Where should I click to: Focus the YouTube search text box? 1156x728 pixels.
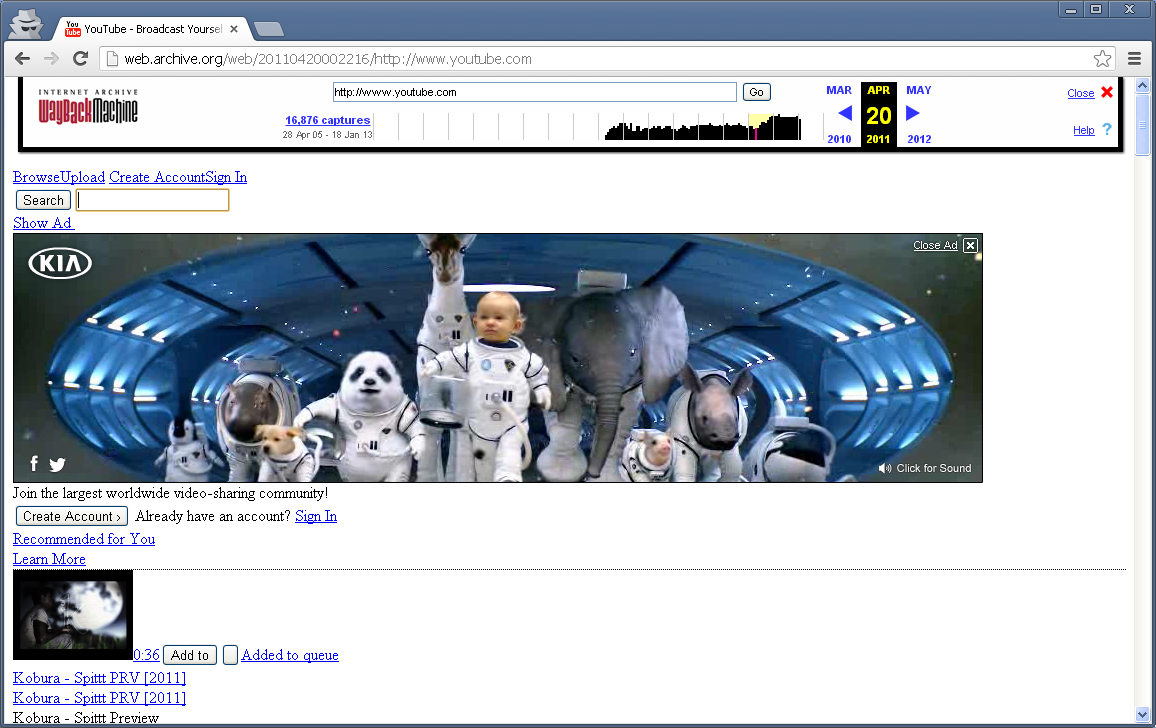153,200
